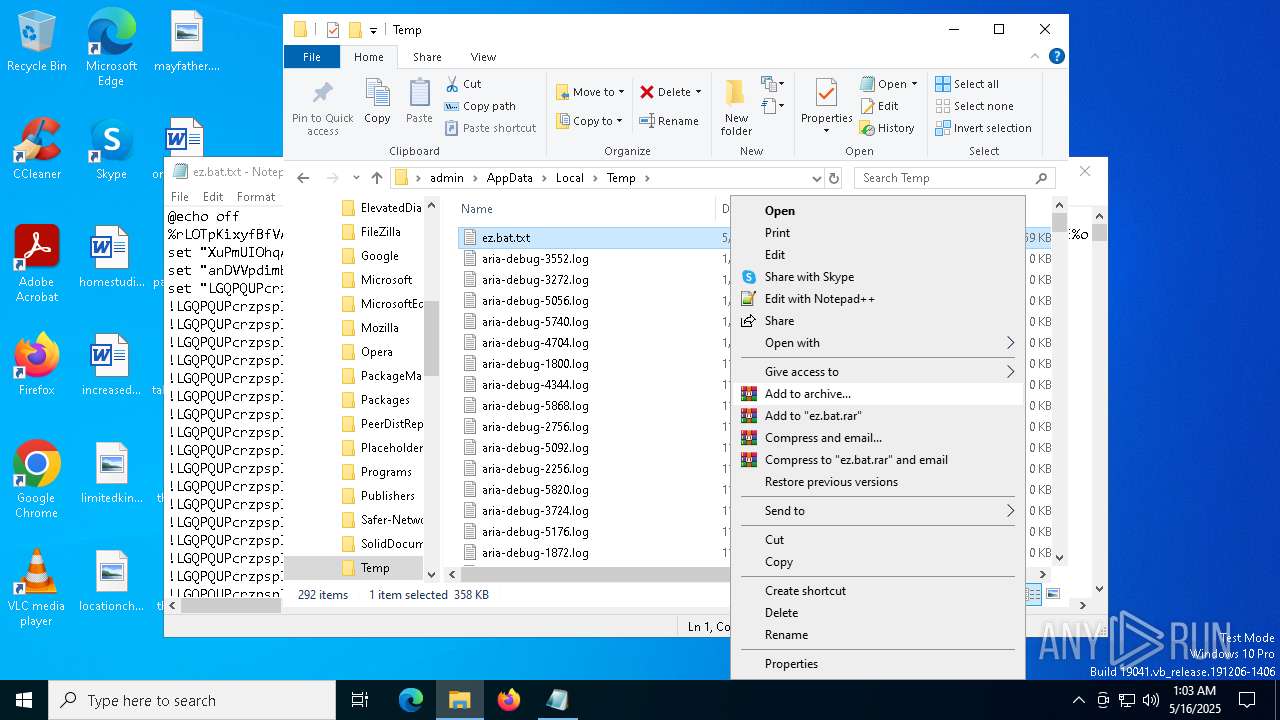Open recent locations dropdown arrow
The width and height of the screenshot is (1280, 720).
[x=356, y=178]
